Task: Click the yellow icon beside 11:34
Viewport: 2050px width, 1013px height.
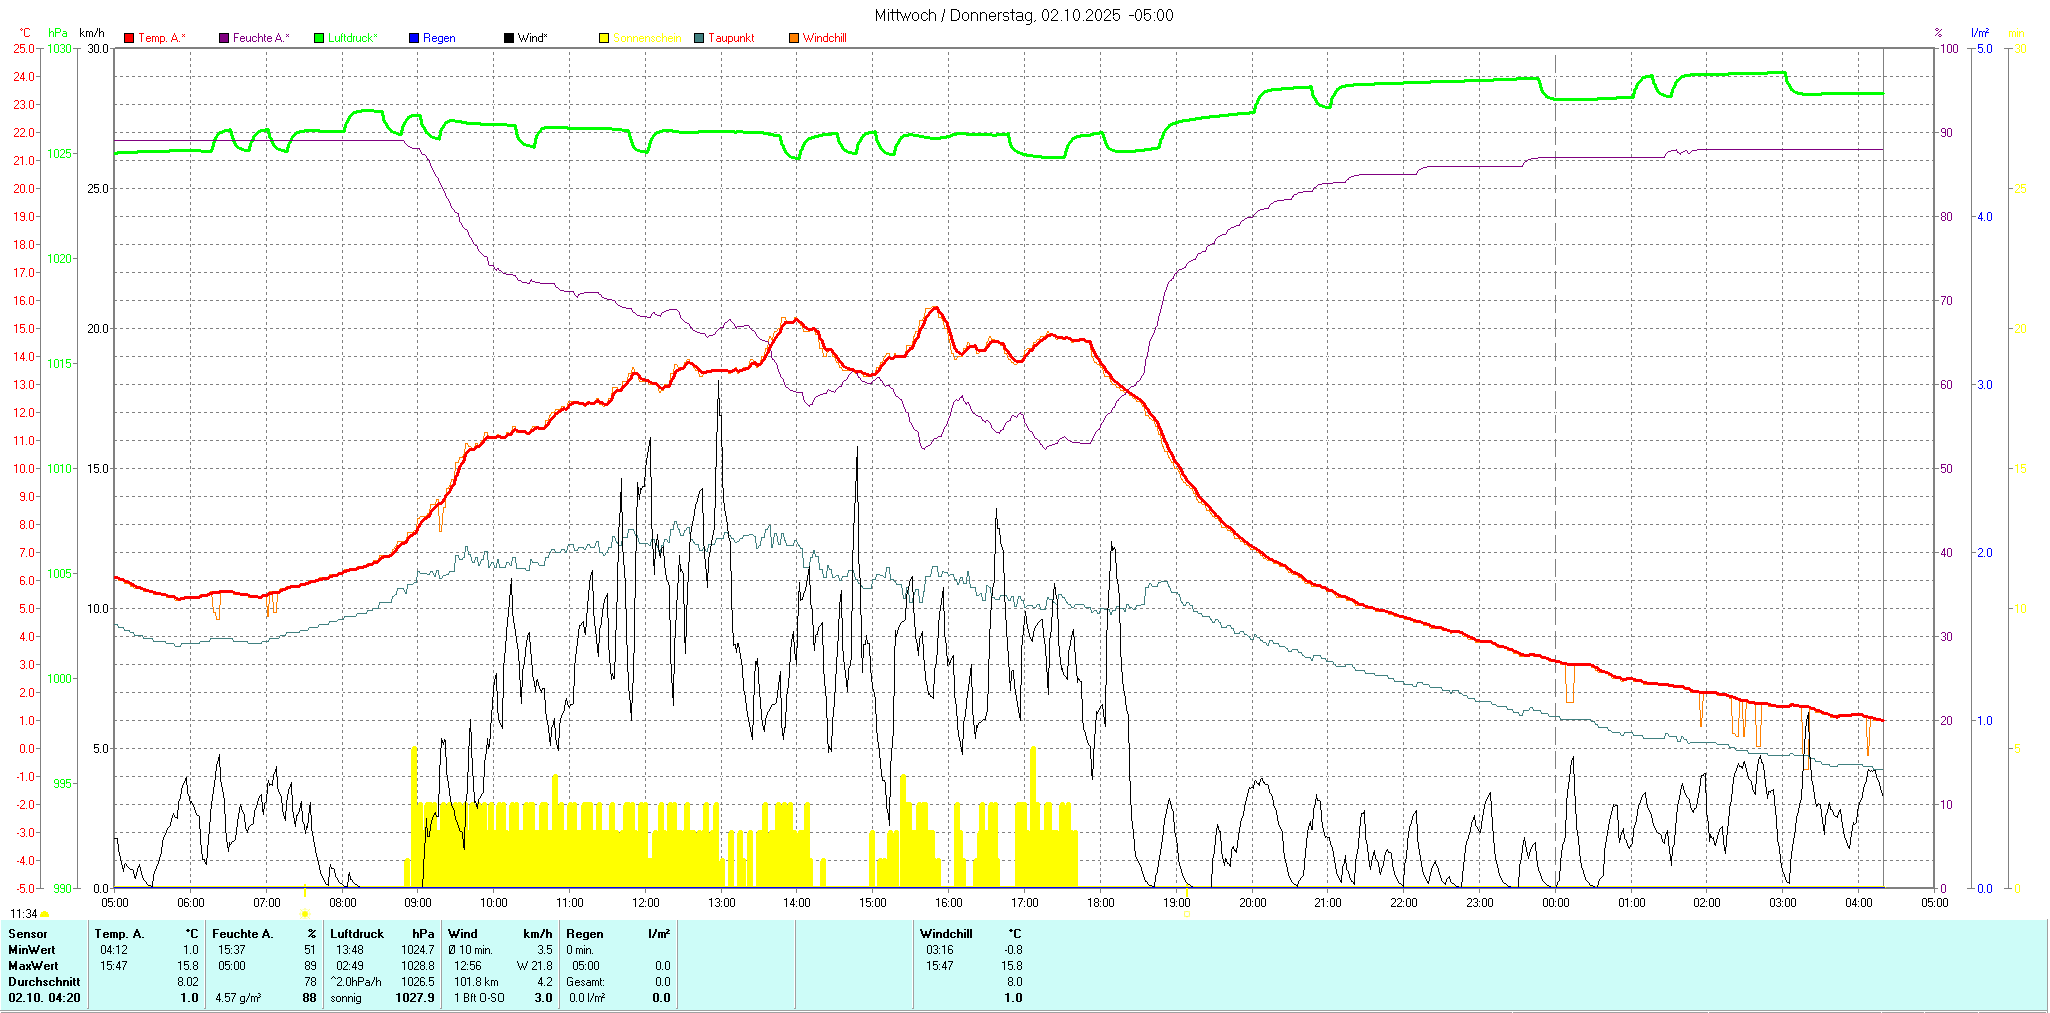Action: pyautogui.click(x=45, y=914)
